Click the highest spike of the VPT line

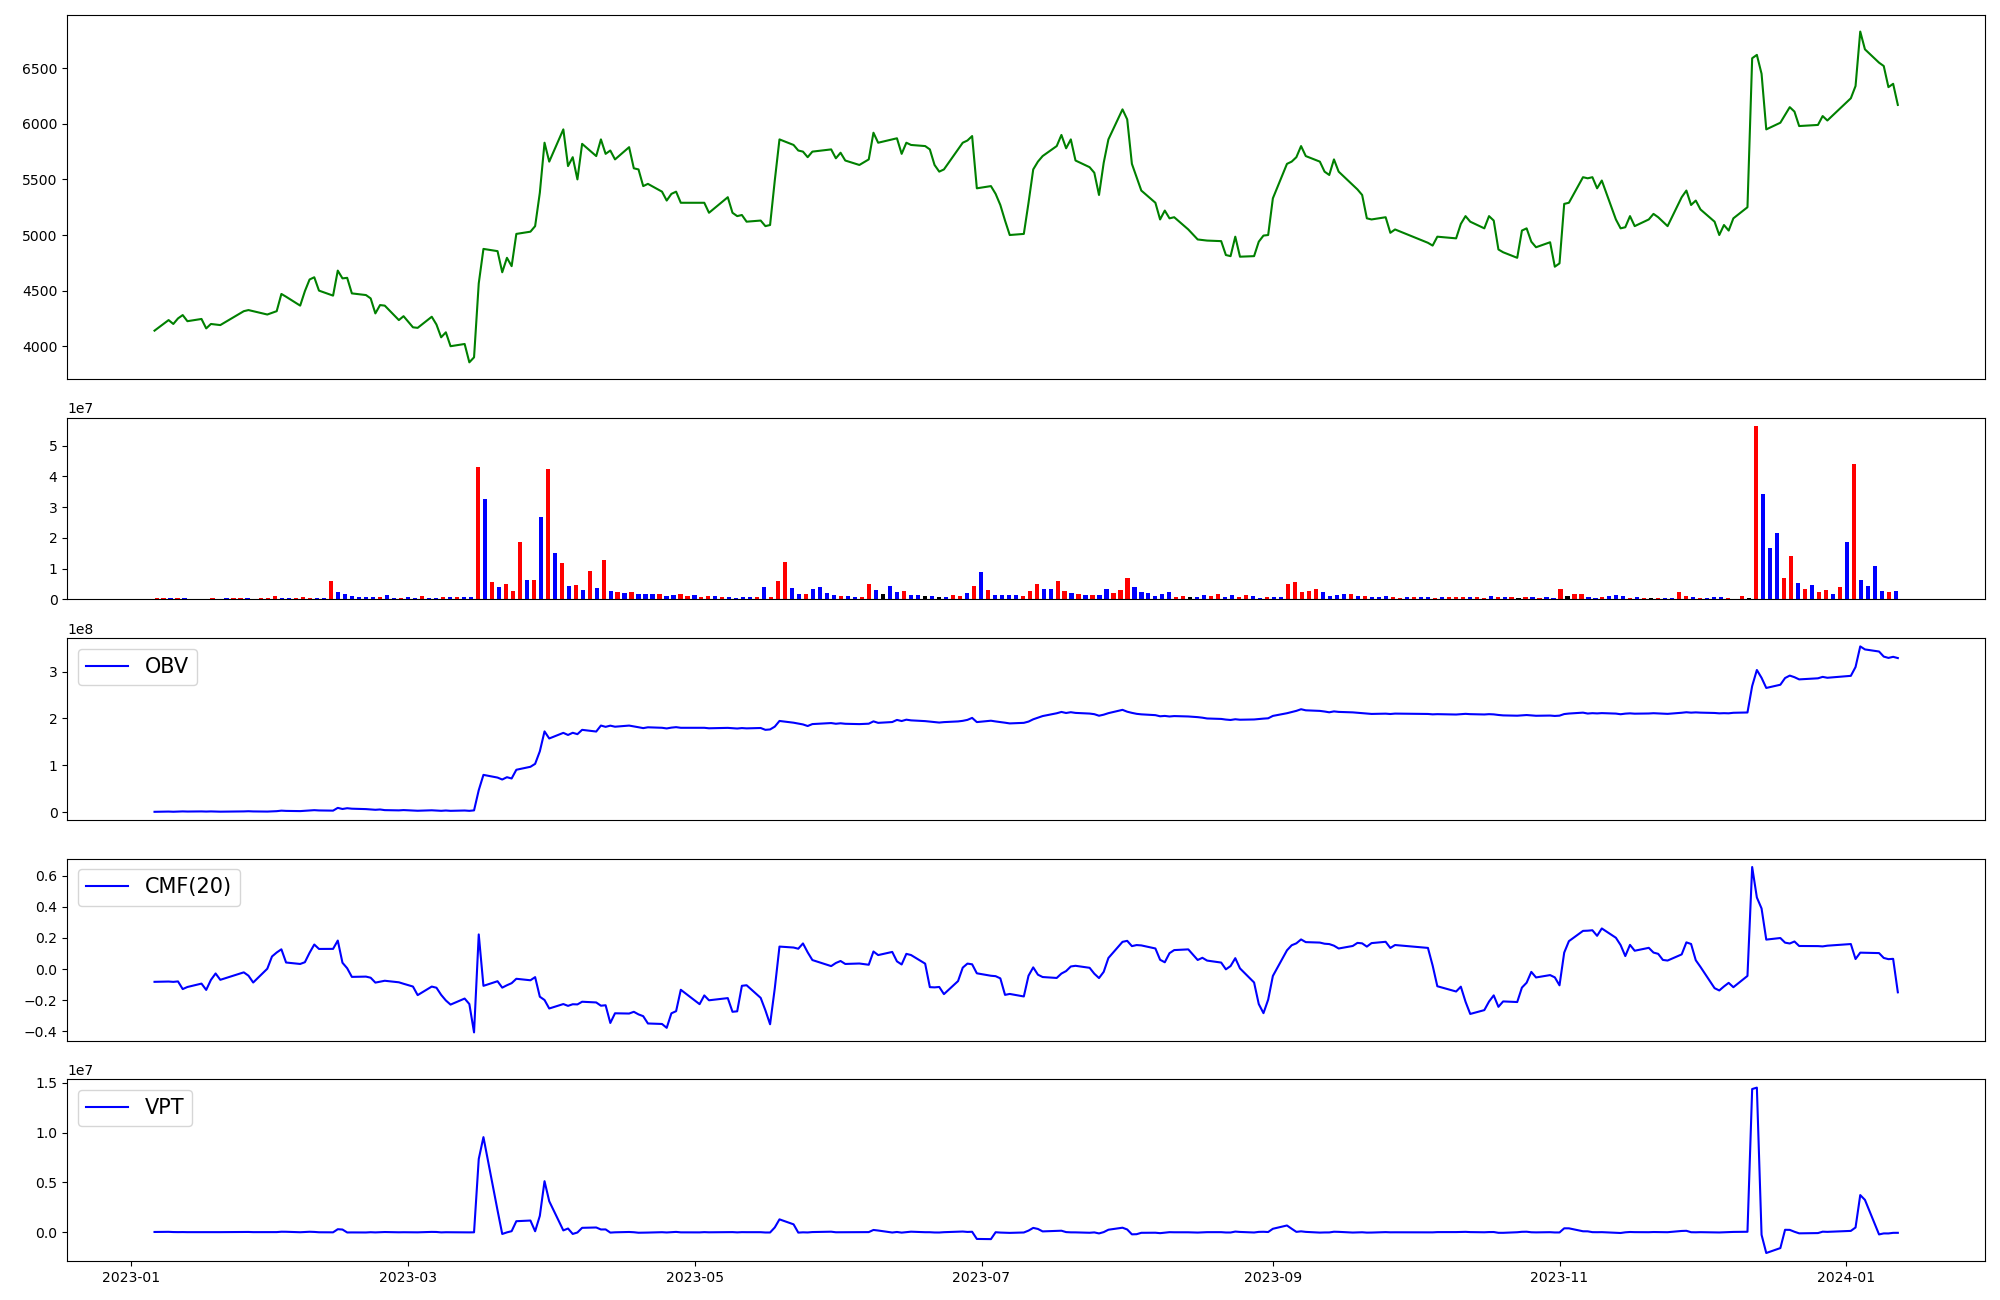(1757, 1088)
